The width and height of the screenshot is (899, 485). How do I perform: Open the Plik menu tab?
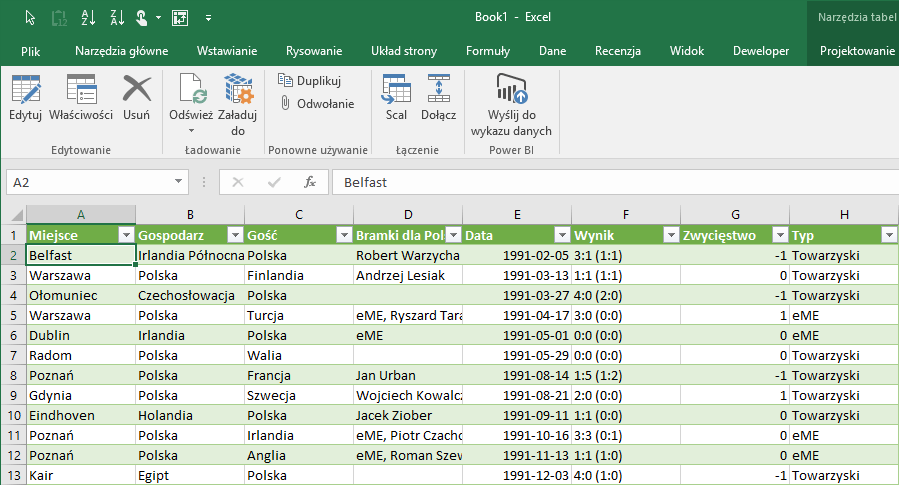(30, 51)
